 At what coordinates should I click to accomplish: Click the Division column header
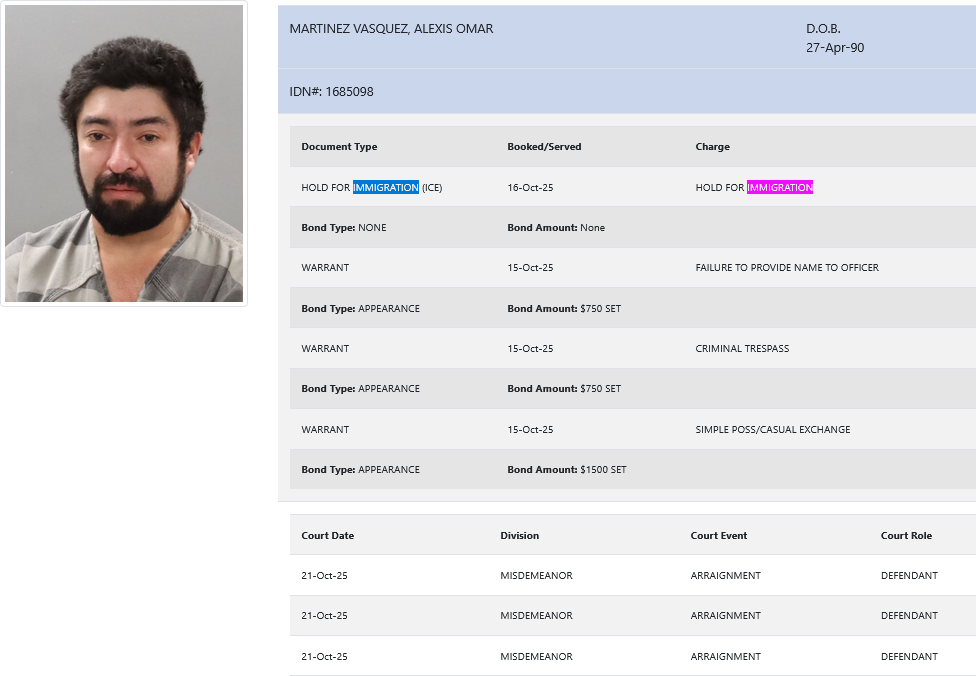tap(519, 536)
